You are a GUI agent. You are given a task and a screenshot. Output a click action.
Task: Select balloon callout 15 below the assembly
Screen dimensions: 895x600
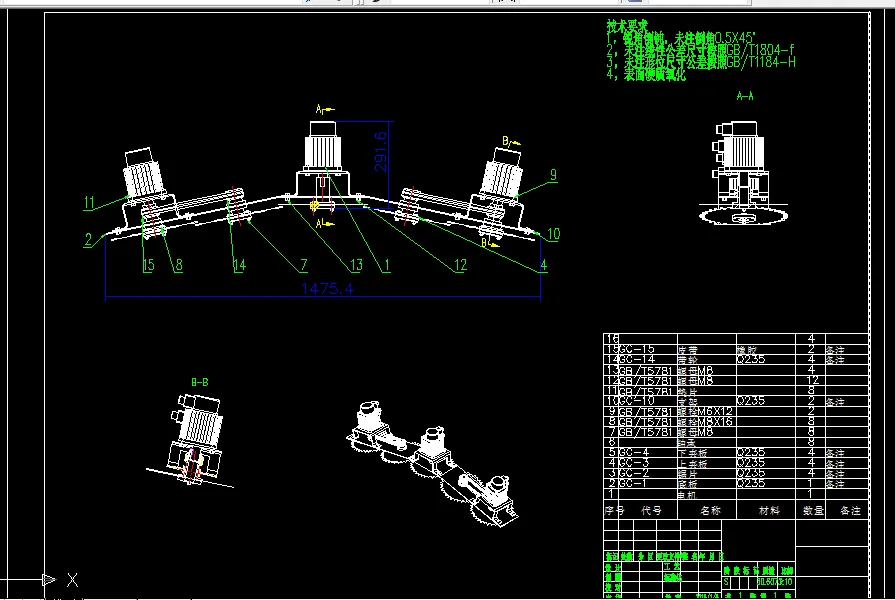tap(148, 265)
